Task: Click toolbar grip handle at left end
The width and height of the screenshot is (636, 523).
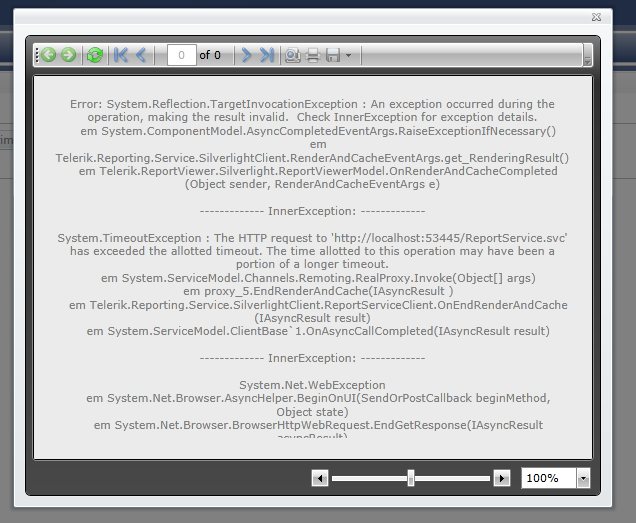Action: 37,55
